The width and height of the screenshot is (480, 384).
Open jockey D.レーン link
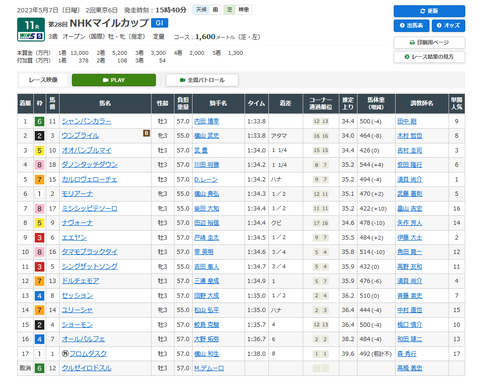(206, 179)
